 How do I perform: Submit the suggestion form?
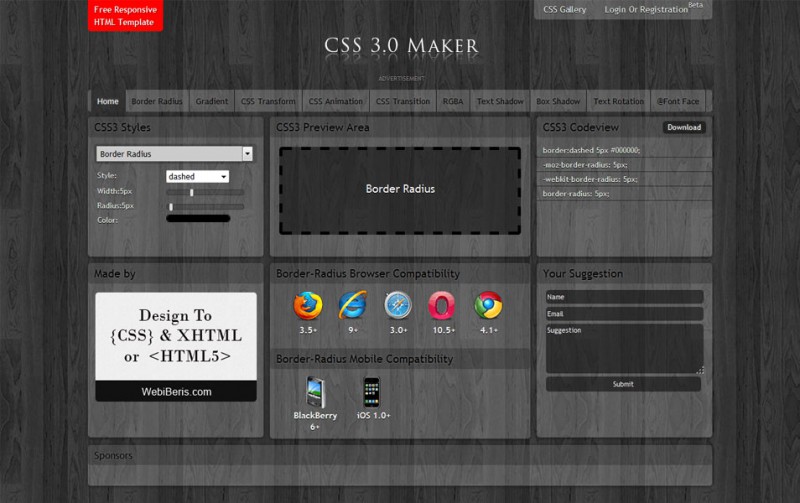tap(623, 384)
